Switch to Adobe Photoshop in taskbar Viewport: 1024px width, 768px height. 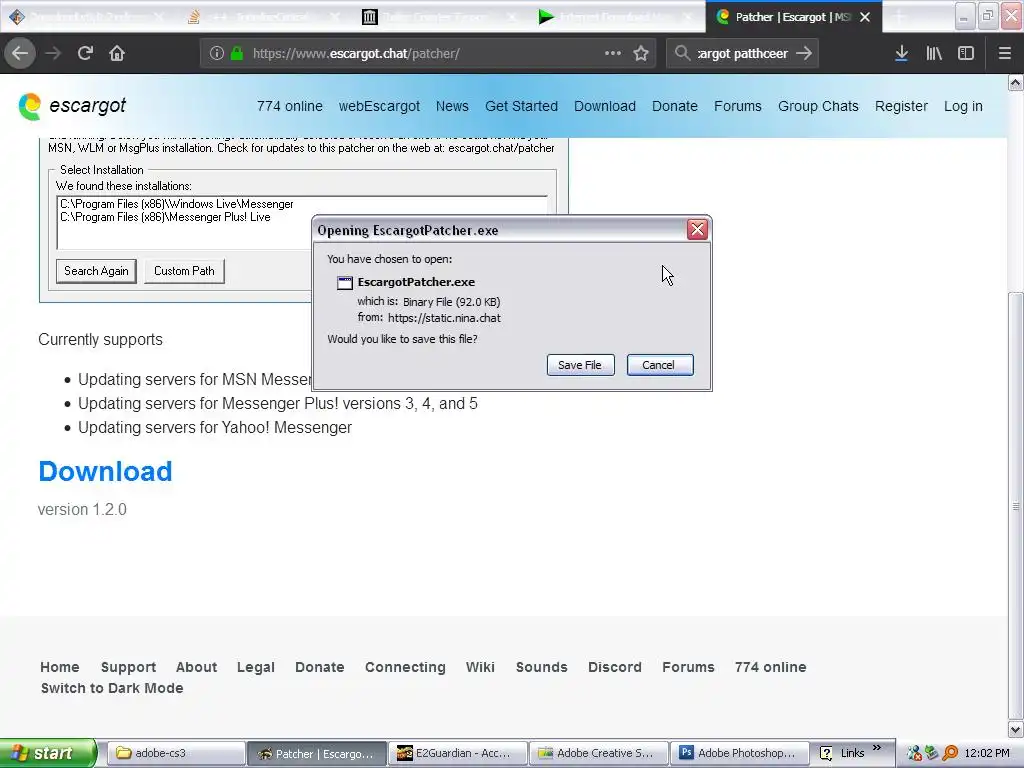[x=739, y=753]
